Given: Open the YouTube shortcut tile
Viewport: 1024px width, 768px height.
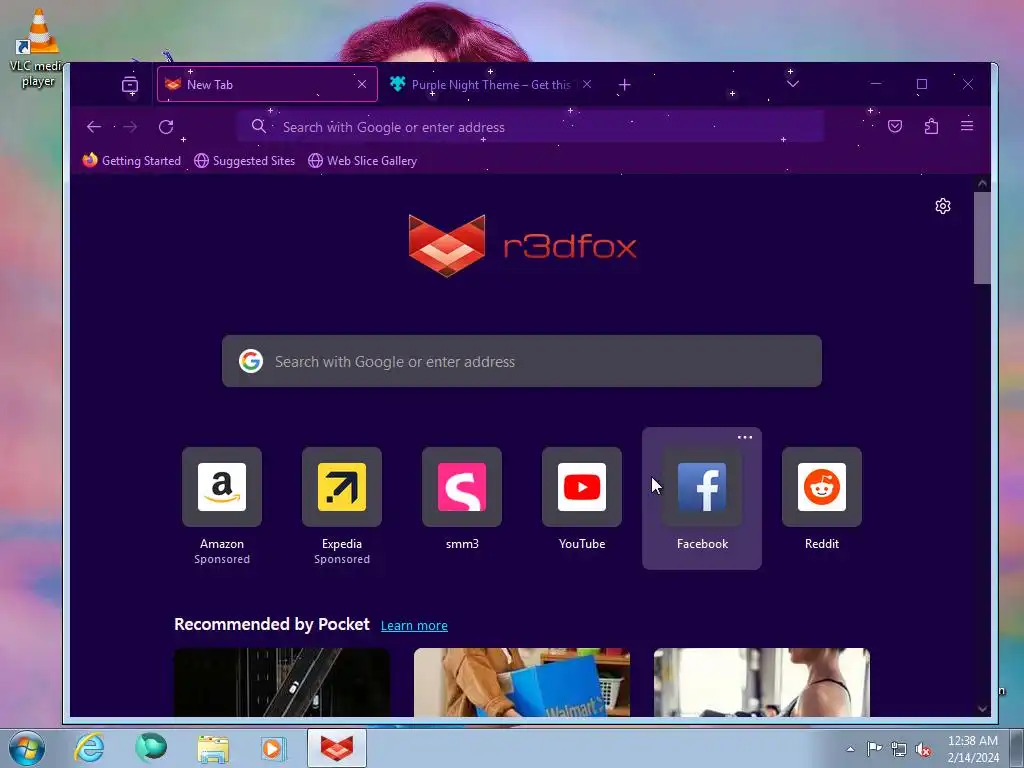Looking at the screenshot, I should (582, 499).
